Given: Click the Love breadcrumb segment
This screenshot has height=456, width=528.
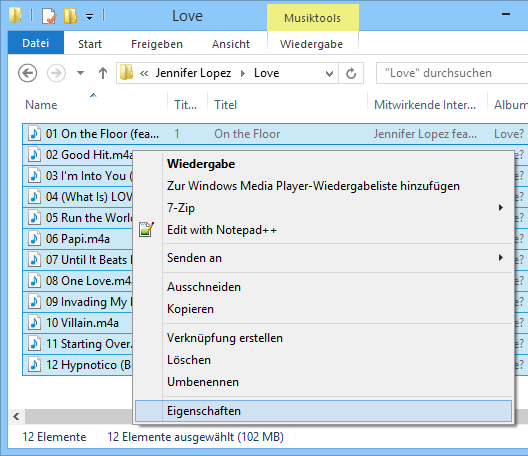Looking at the screenshot, I should (x=266, y=73).
